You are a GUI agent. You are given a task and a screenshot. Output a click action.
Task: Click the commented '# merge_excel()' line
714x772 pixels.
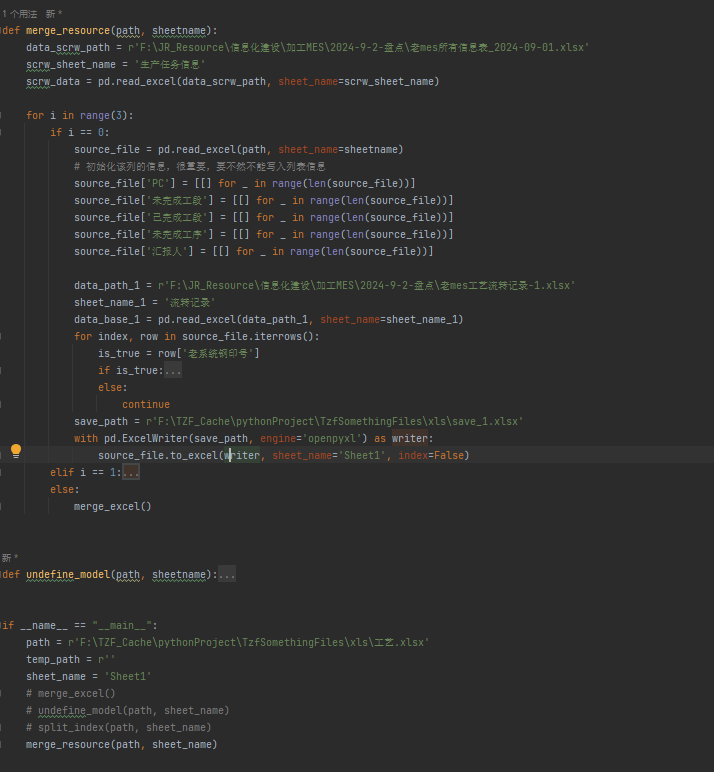70,693
